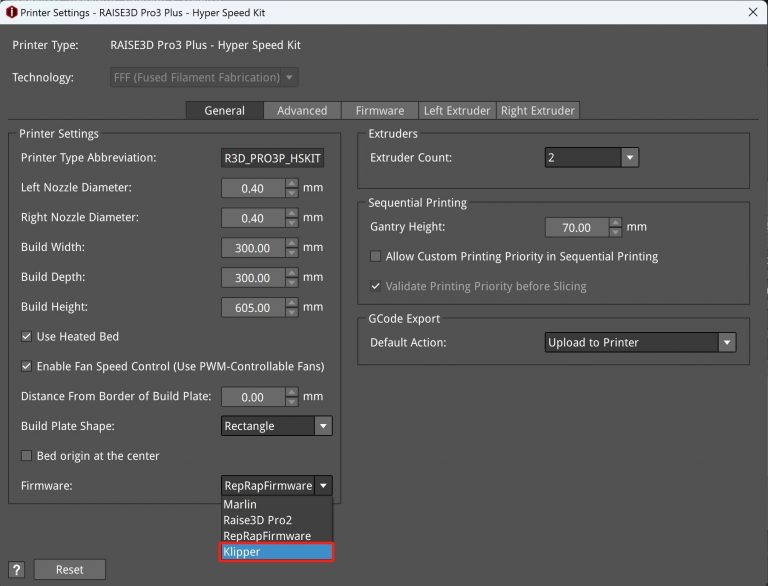Screen dimensions: 768x586
Task: Toggle Validate Printing Priority before Slicing
Action: 376,286
